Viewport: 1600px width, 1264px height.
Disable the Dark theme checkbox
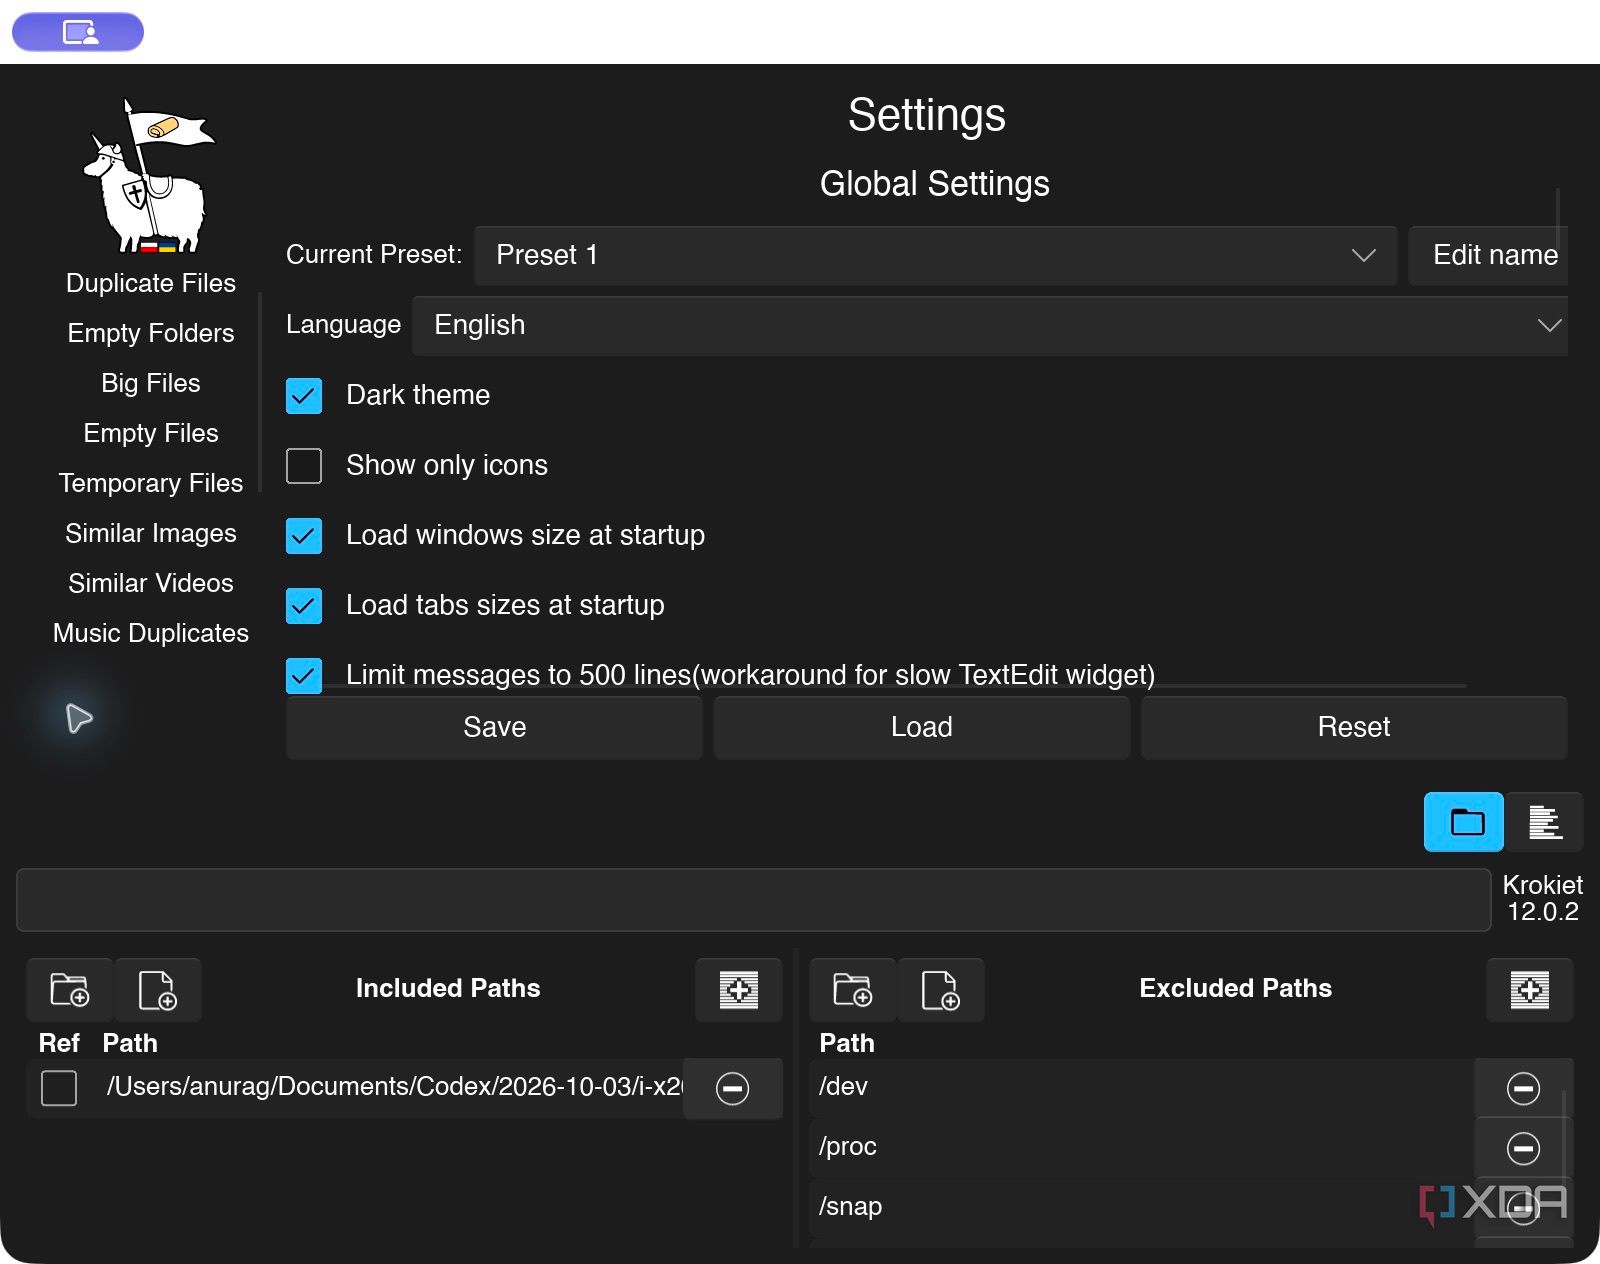[304, 396]
